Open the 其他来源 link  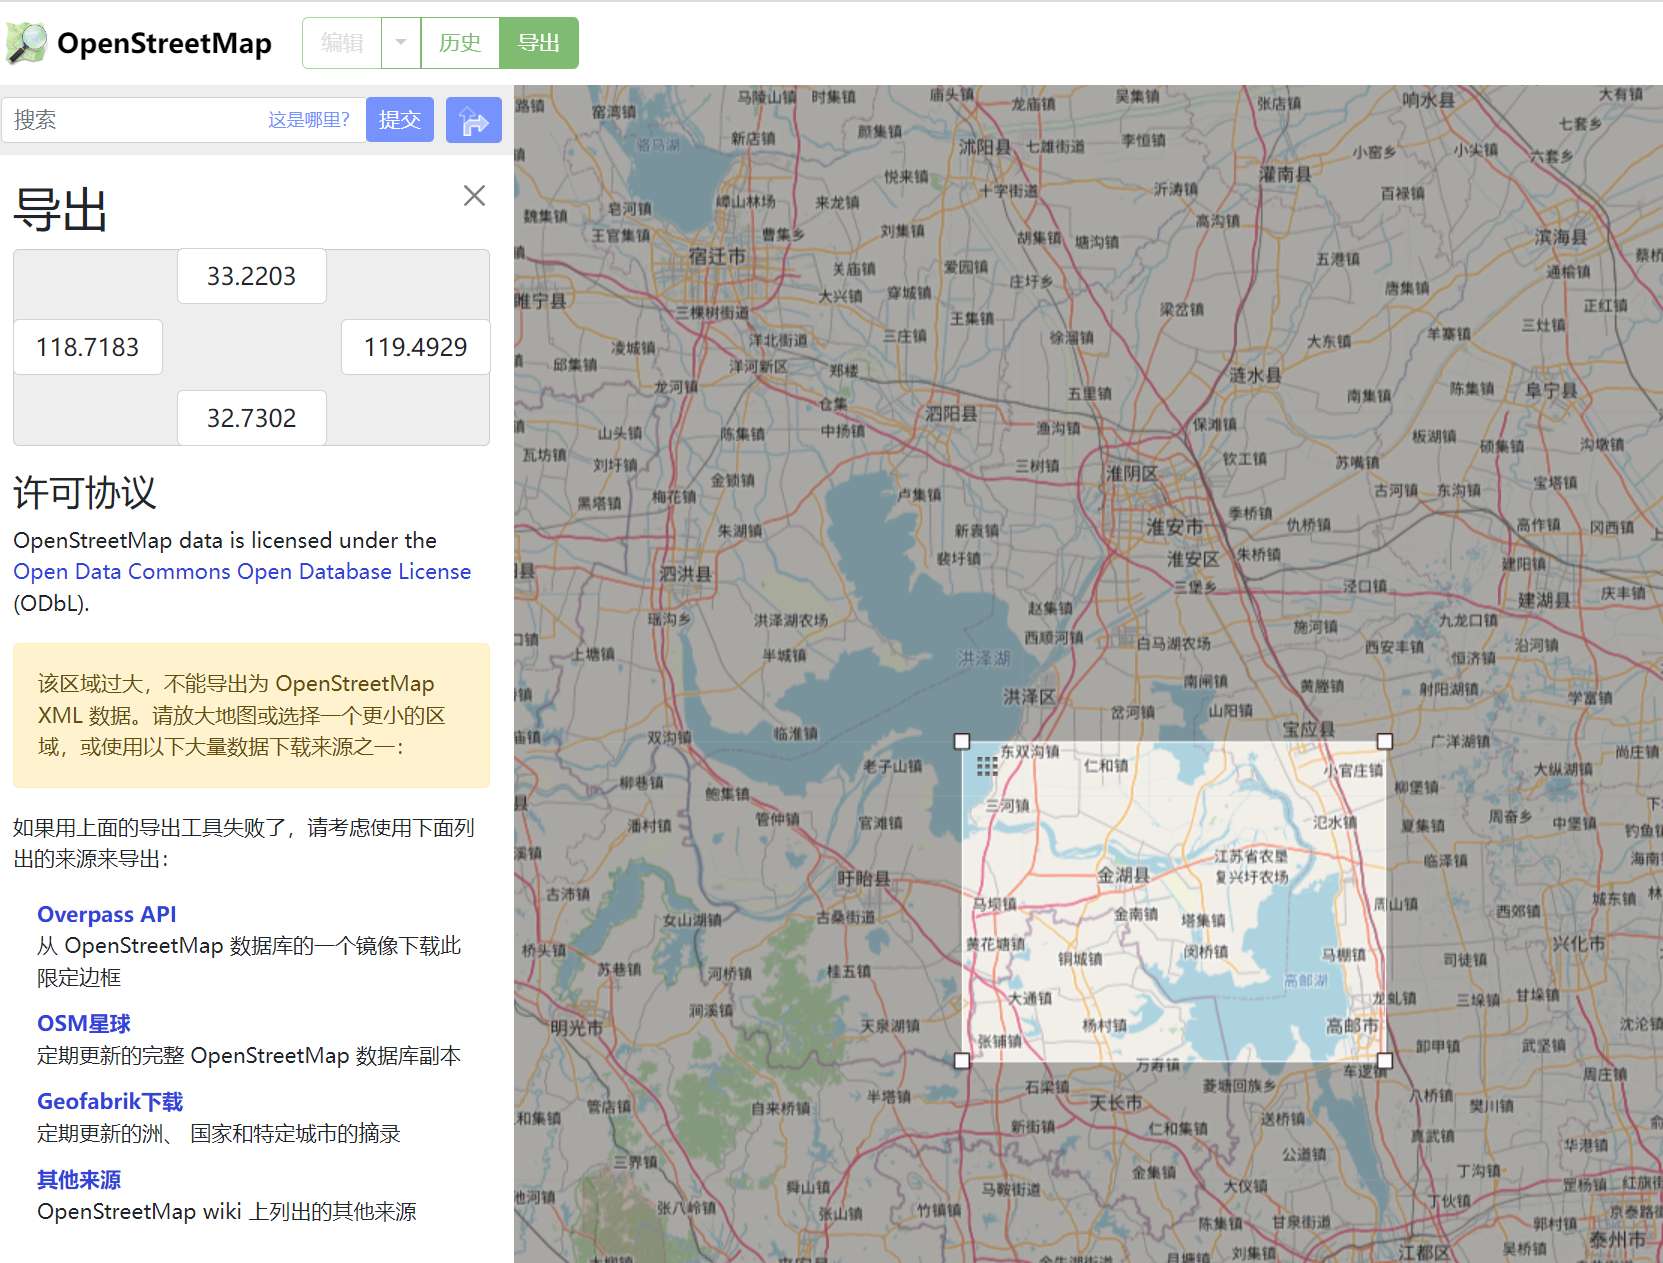pyautogui.click(x=79, y=1179)
